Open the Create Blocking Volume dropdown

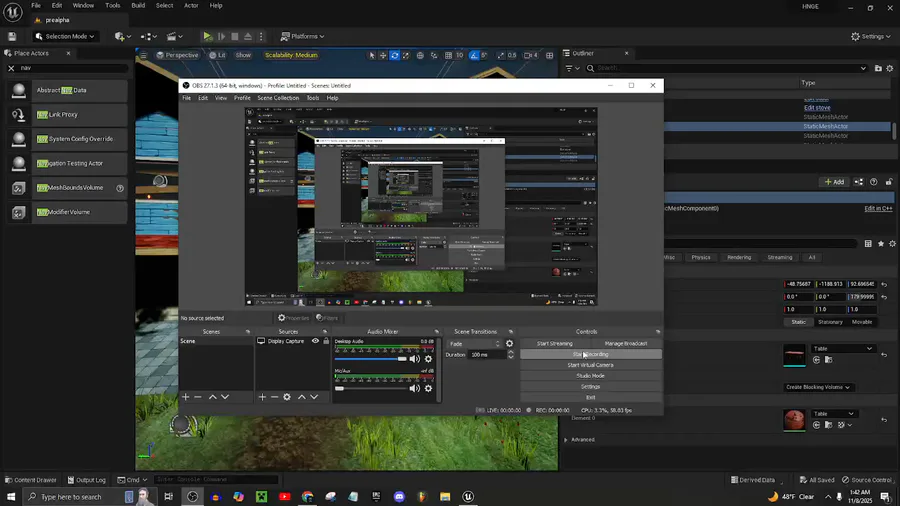tap(817, 387)
